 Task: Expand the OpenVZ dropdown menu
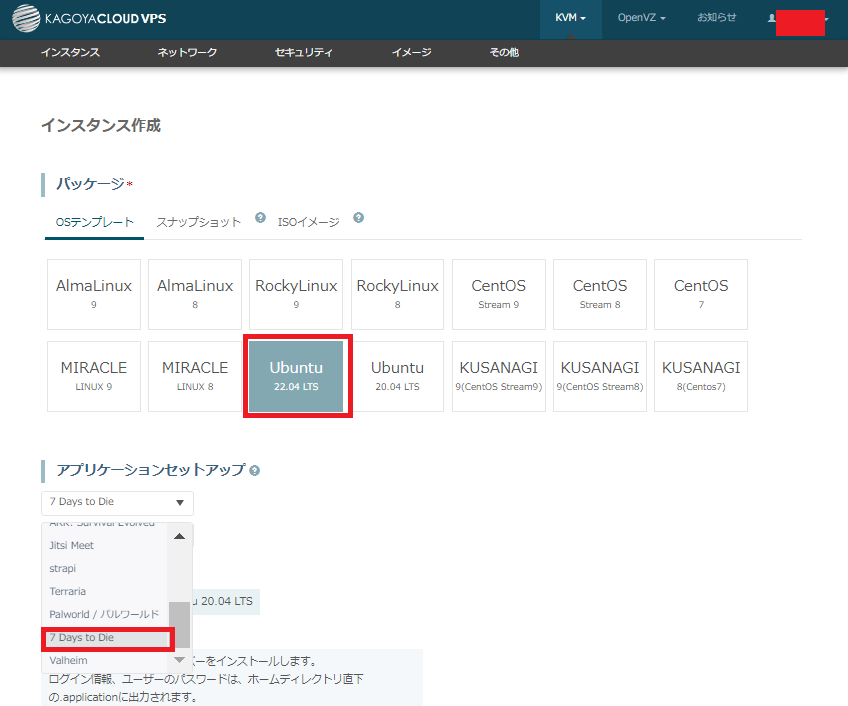click(x=641, y=18)
